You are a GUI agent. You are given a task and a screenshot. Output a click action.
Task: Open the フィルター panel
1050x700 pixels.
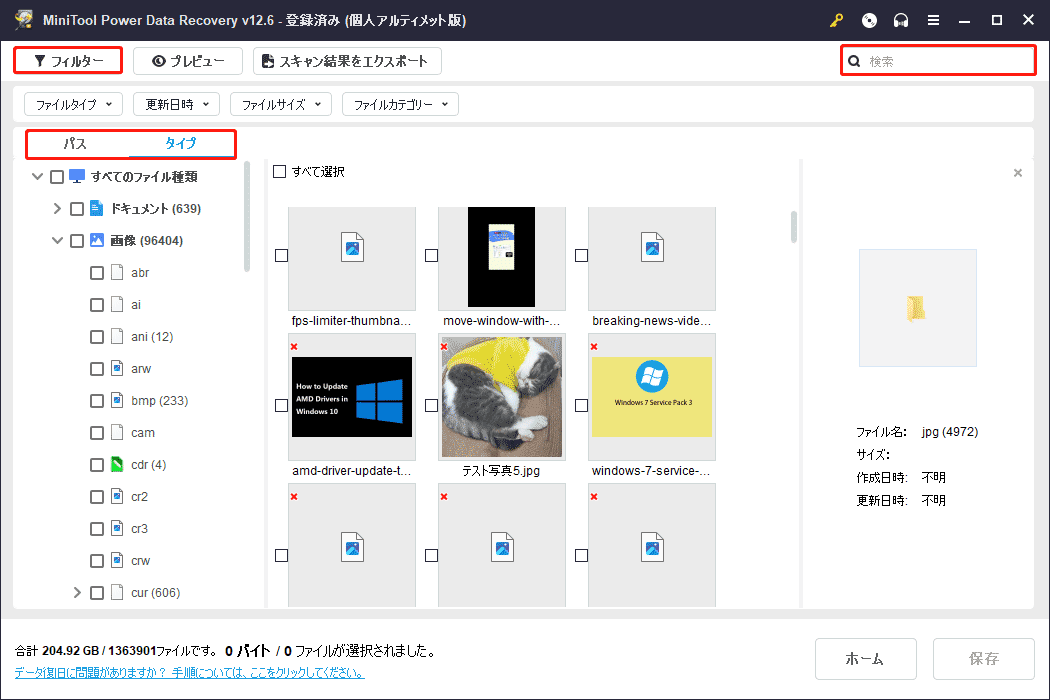tap(67, 60)
